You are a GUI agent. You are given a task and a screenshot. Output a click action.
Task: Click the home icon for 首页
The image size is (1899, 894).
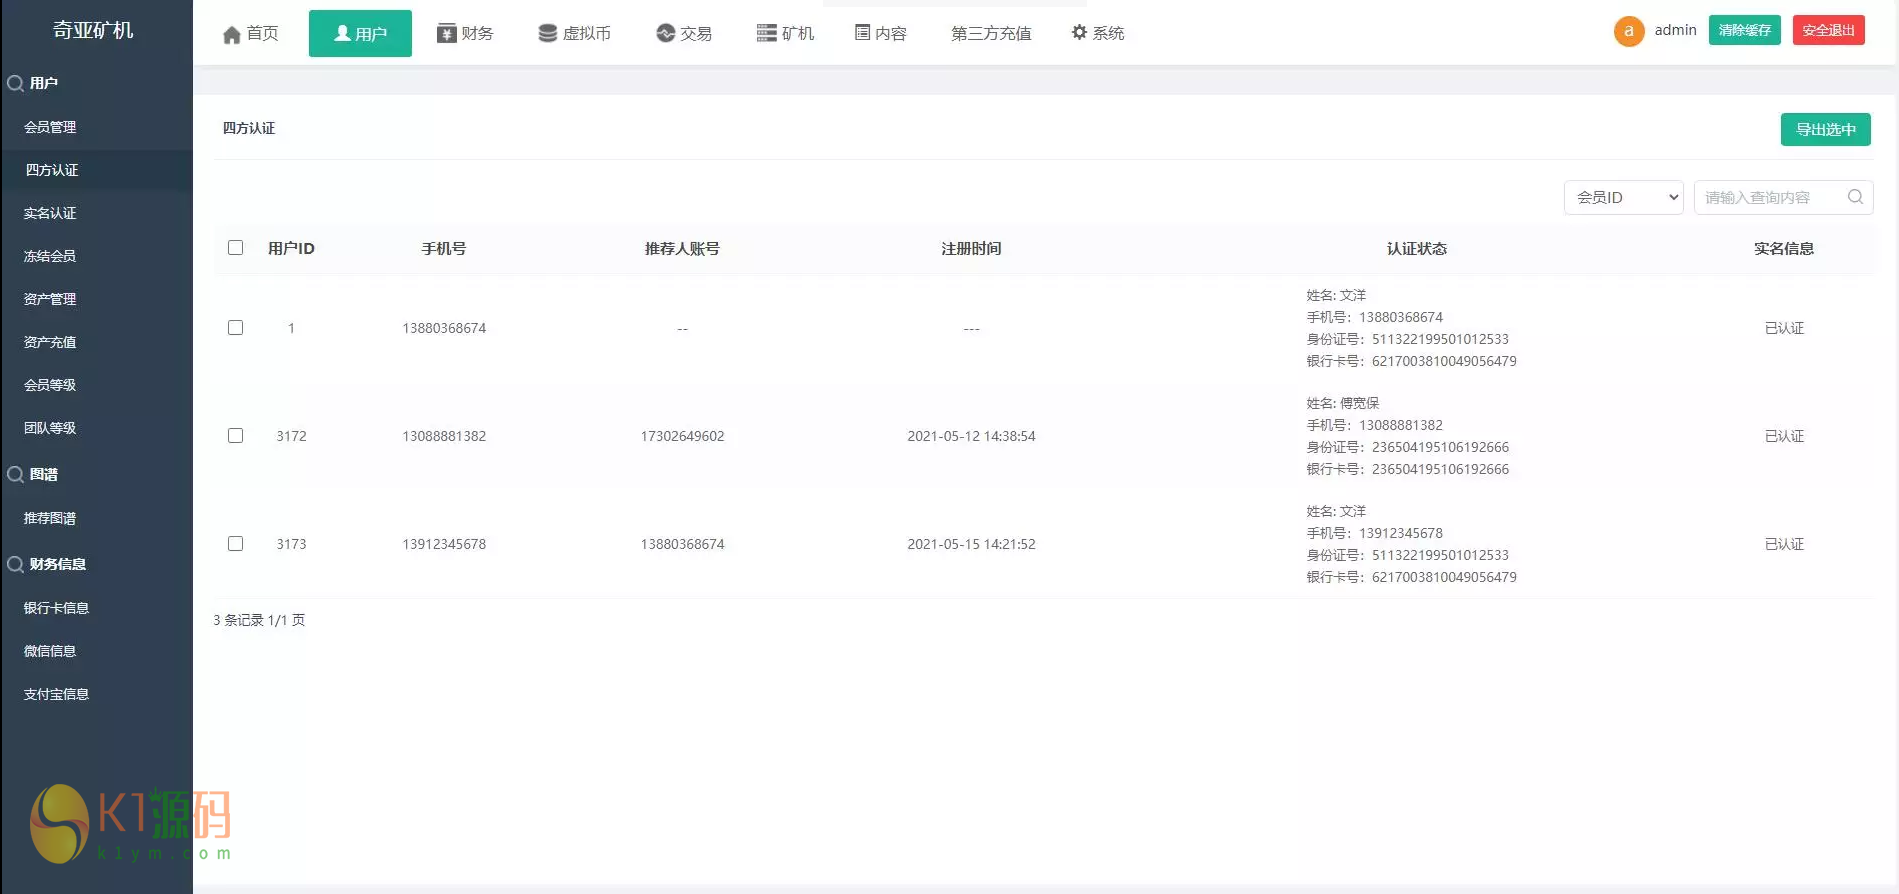(232, 35)
